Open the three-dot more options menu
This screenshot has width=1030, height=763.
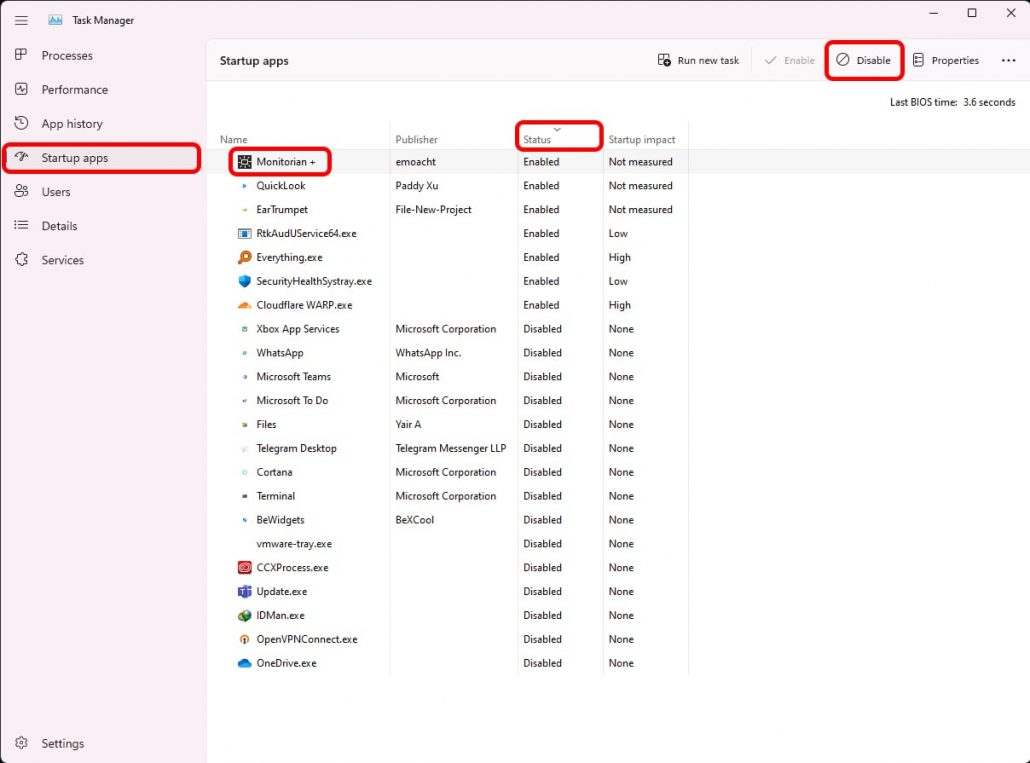point(1008,60)
